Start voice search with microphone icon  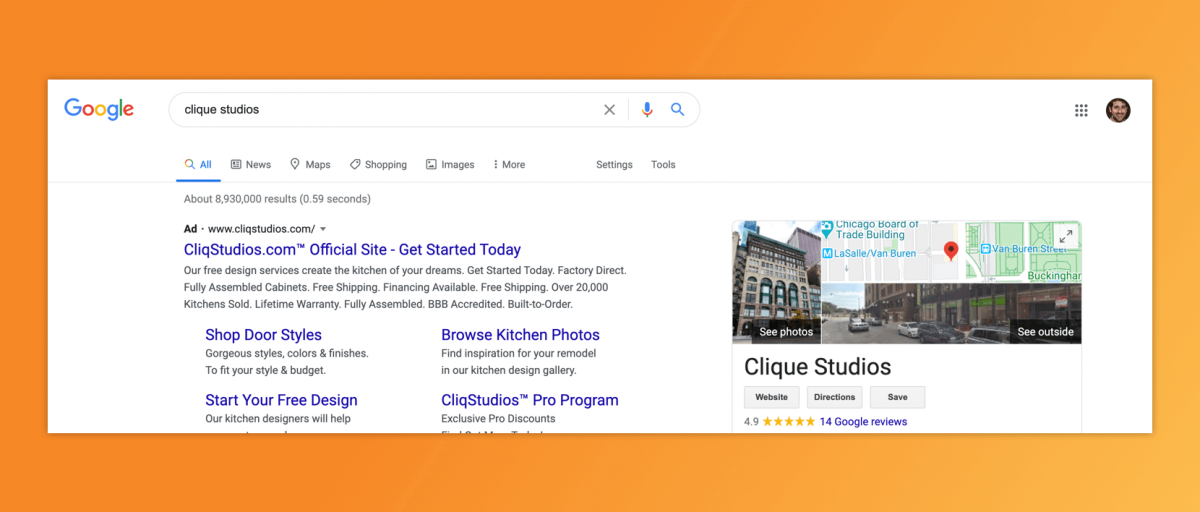coord(647,110)
